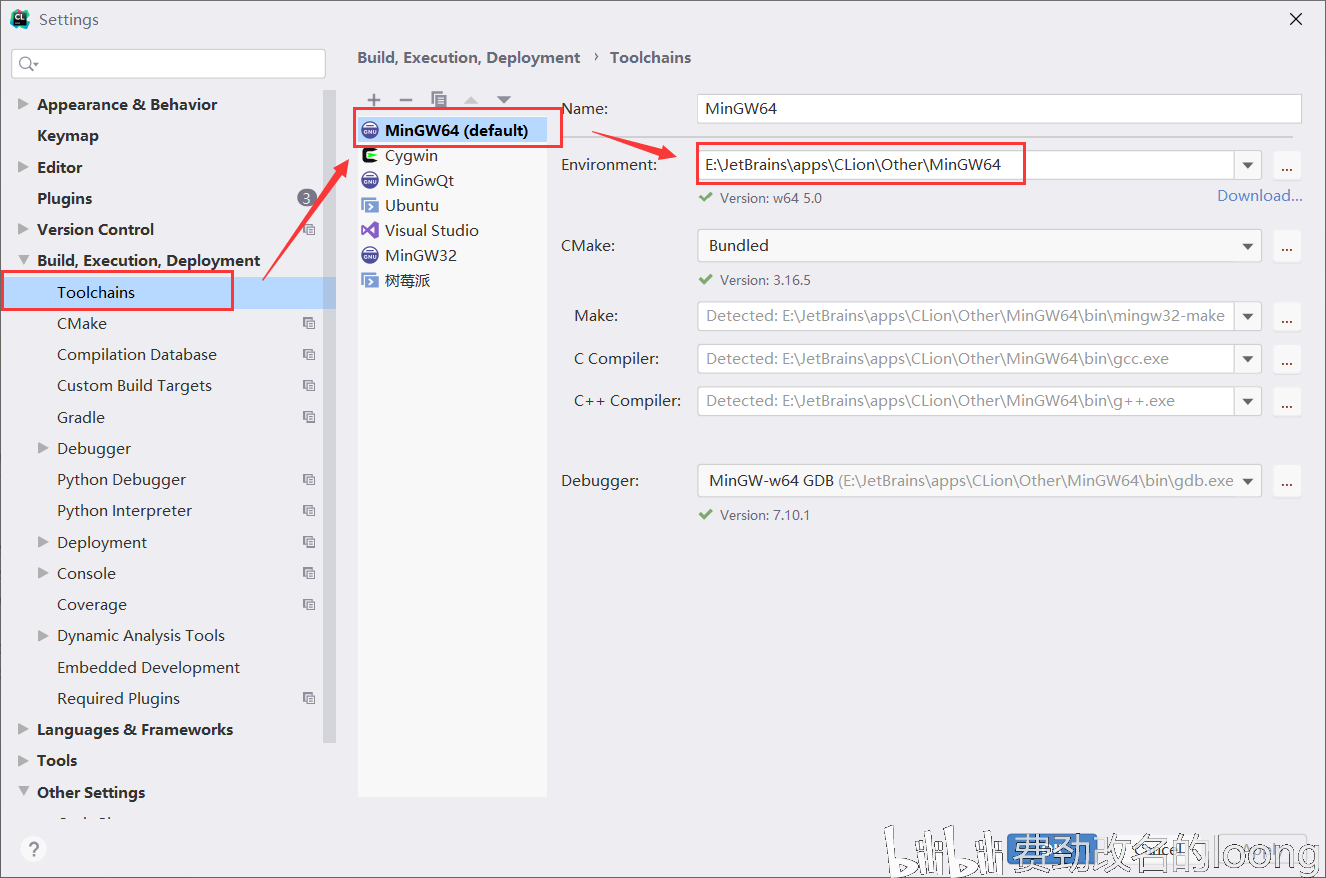
Task: Open the CMake Bundled dropdown
Action: coord(979,246)
